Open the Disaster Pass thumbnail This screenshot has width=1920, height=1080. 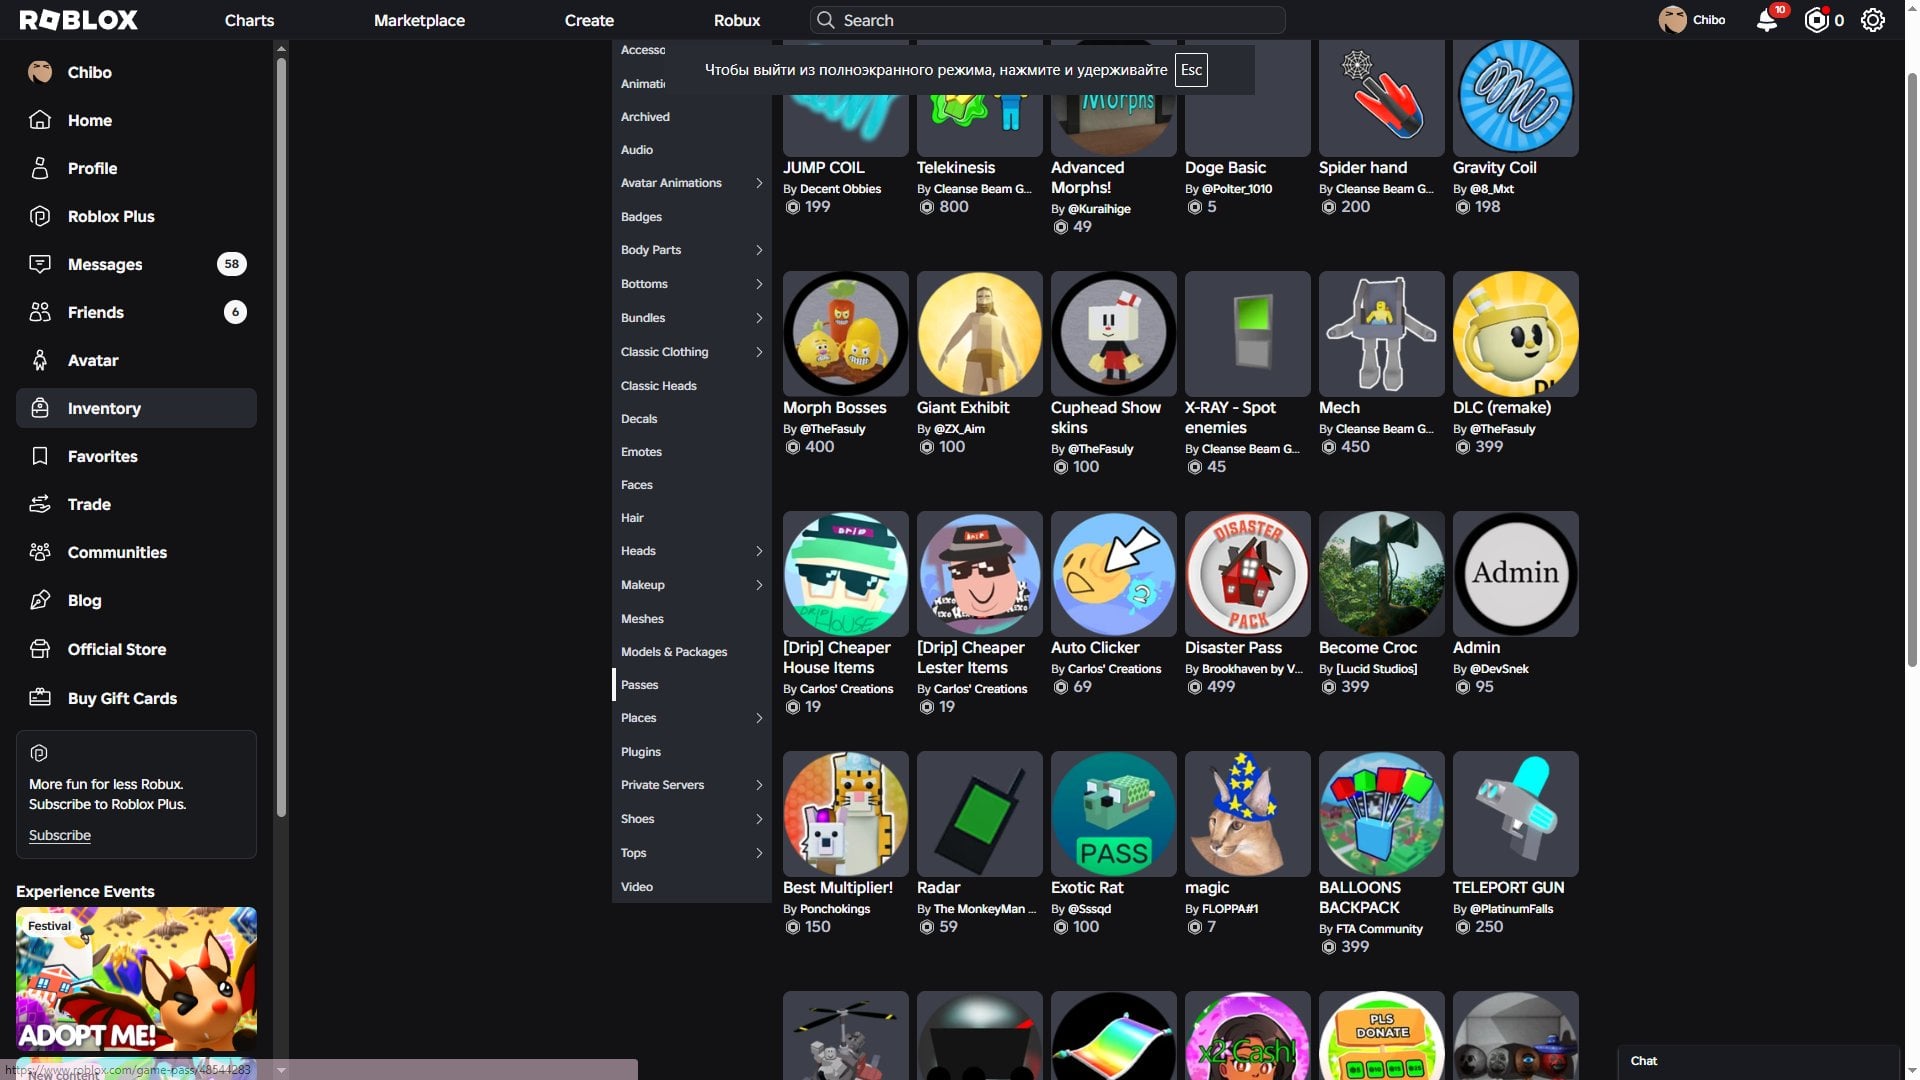(1248, 574)
